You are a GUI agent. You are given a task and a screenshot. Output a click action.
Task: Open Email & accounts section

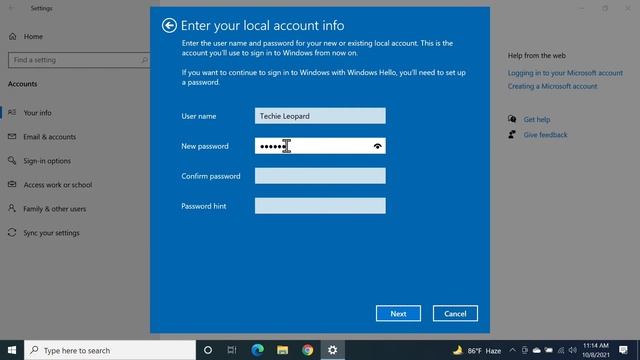(49, 137)
